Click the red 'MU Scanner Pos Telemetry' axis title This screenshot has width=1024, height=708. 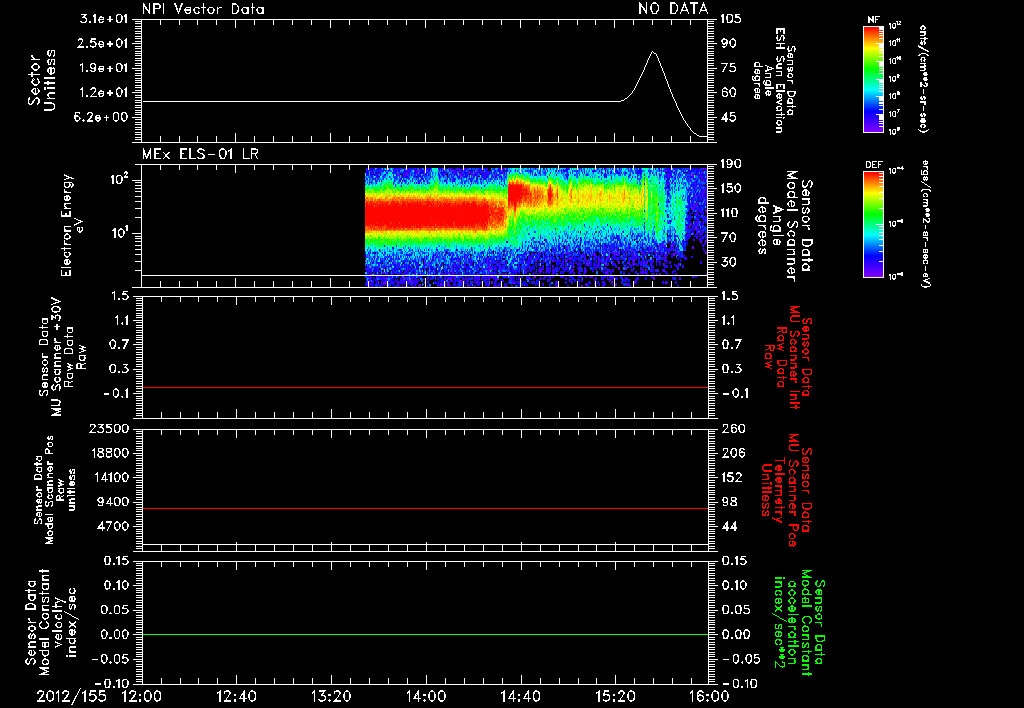coord(786,490)
